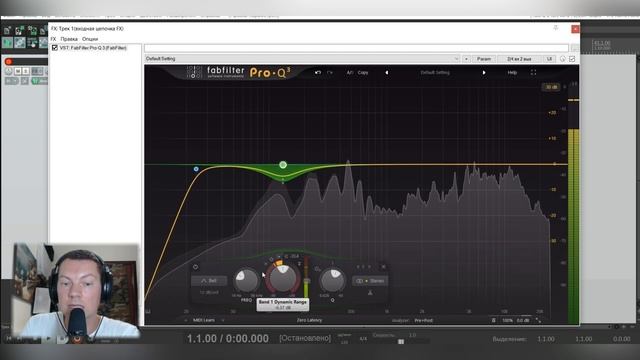The width and height of the screenshot is (640, 360).
Task: Select the green band 1 node on the EQ curve
Action: [283, 165]
